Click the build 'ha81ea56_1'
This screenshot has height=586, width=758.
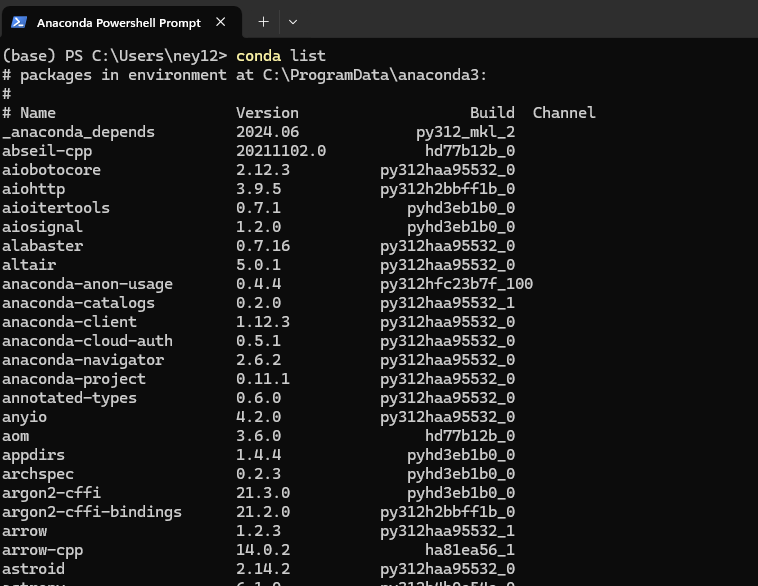470,550
